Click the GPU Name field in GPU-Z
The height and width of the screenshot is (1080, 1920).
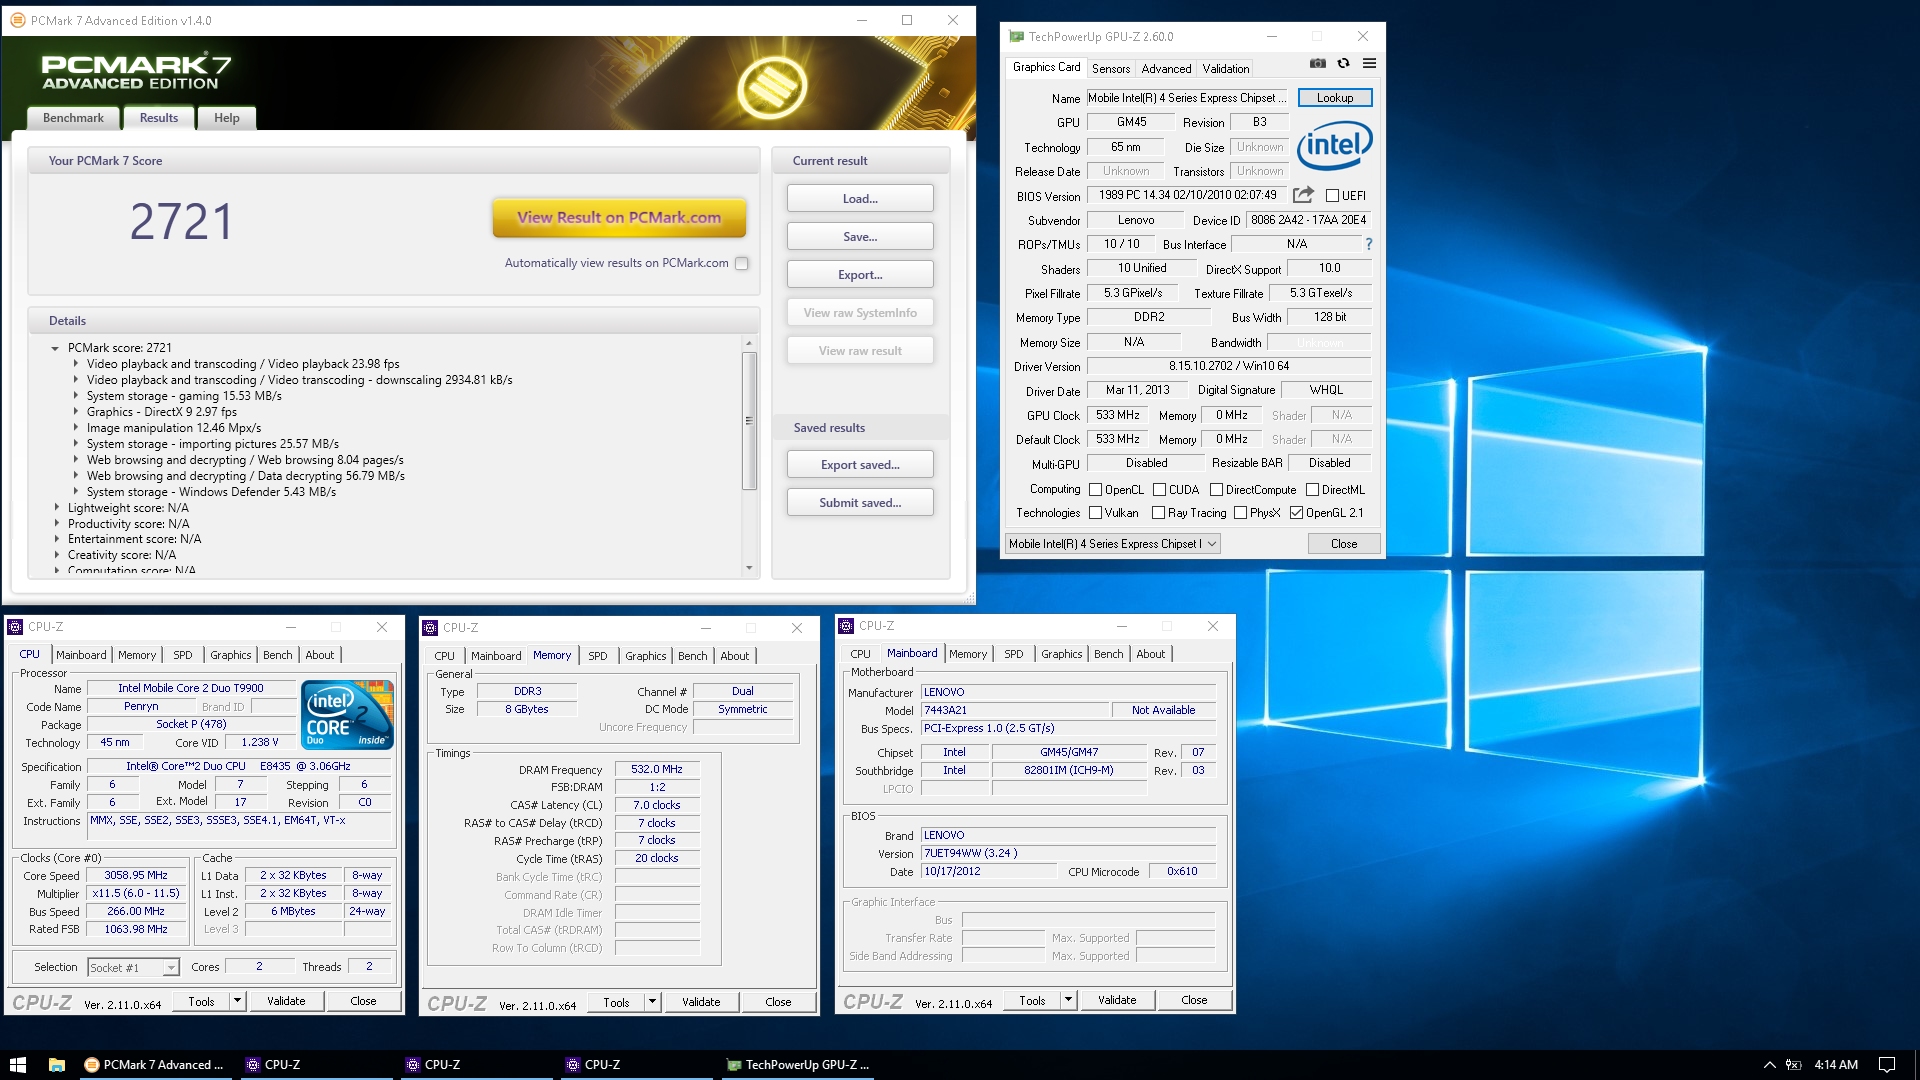(x=1188, y=98)
